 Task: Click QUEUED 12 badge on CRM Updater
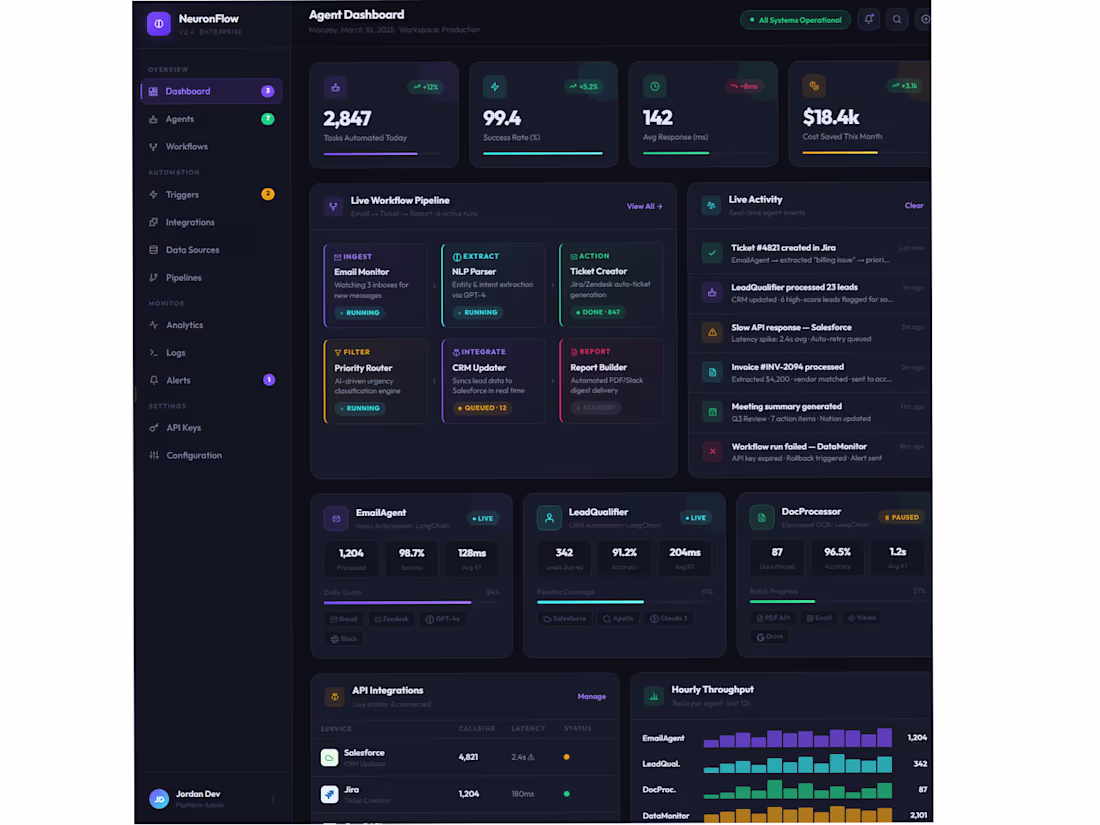(481, 408)
